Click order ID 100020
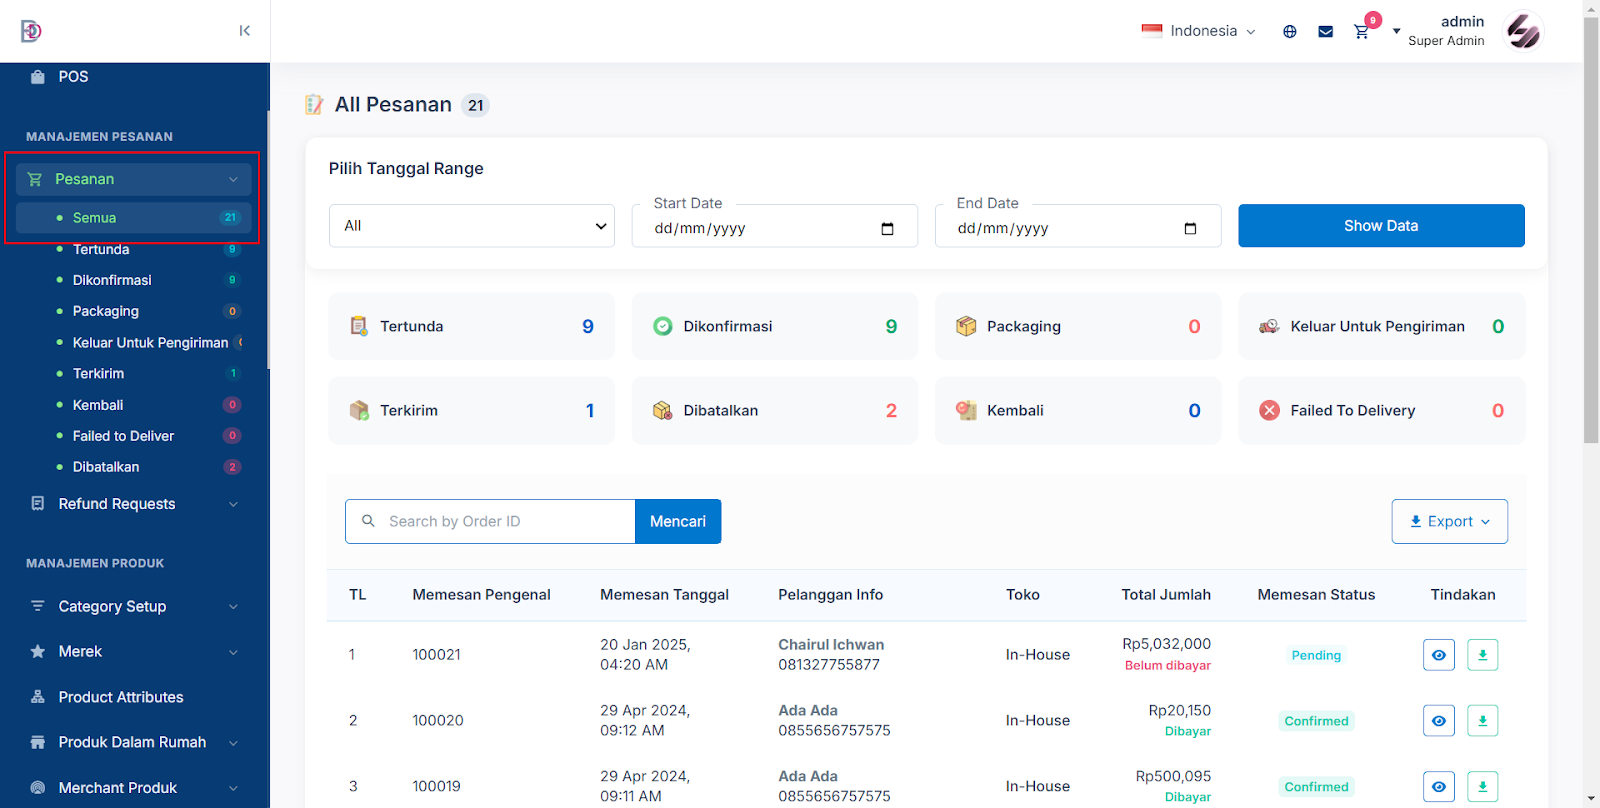 (x=438, y=721)
